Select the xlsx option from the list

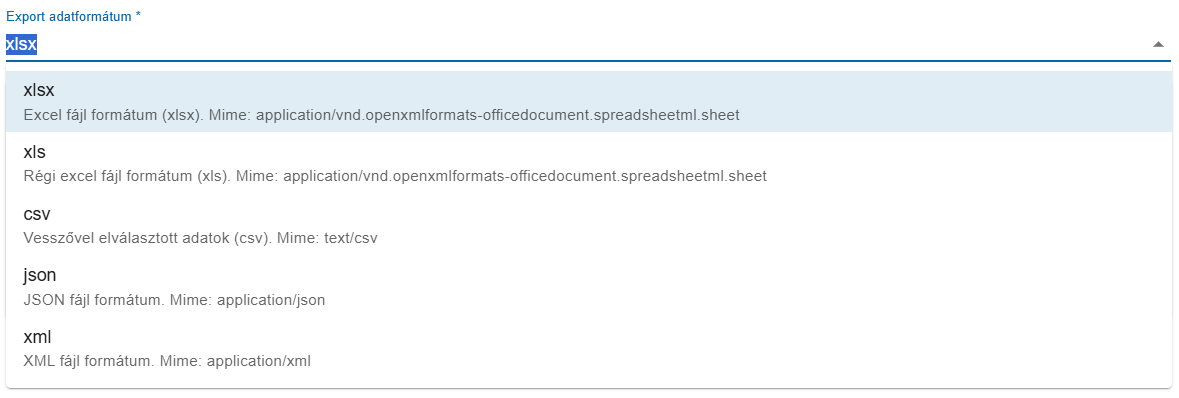click(589, 102)
